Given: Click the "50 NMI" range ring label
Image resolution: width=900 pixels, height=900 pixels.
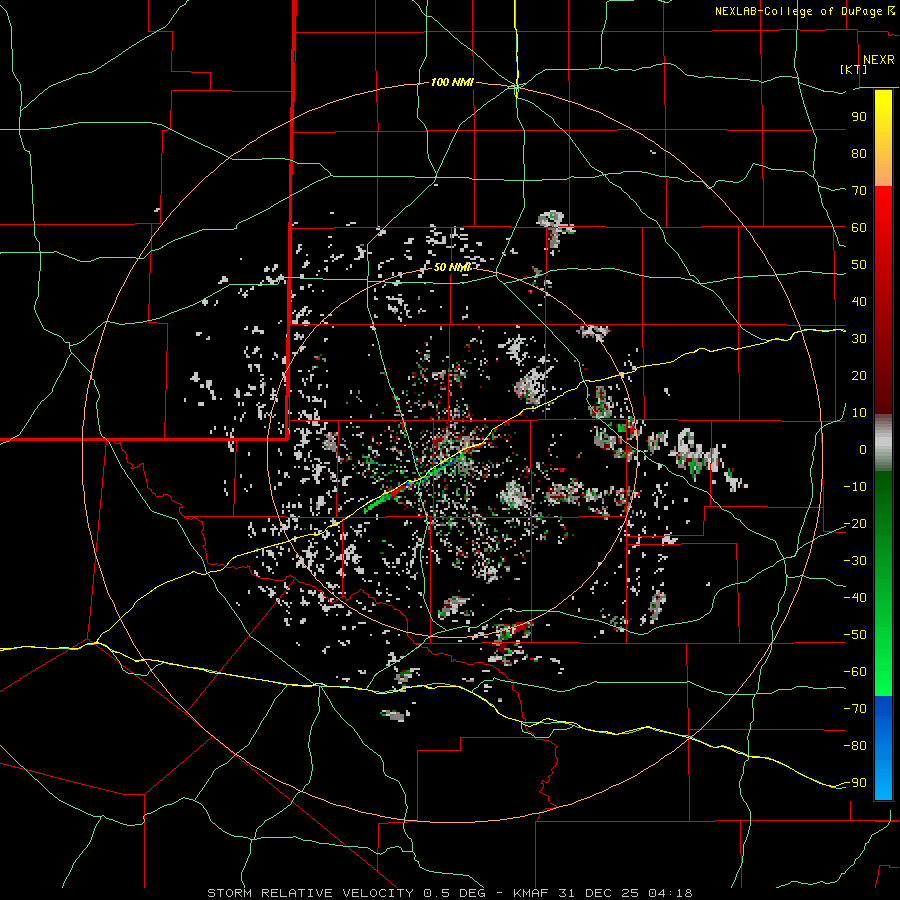Looking at the screenshot, I should pyautogui.click(x=452, y=267).
